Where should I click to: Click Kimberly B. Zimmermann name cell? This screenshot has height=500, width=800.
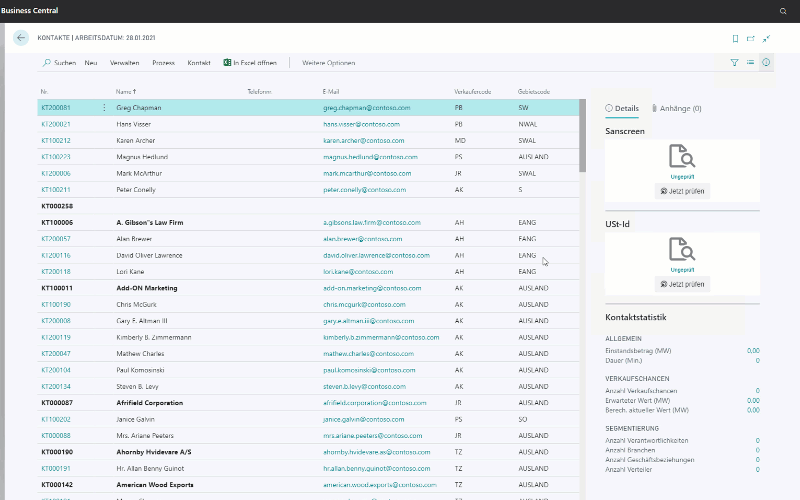tap(154, 337)
